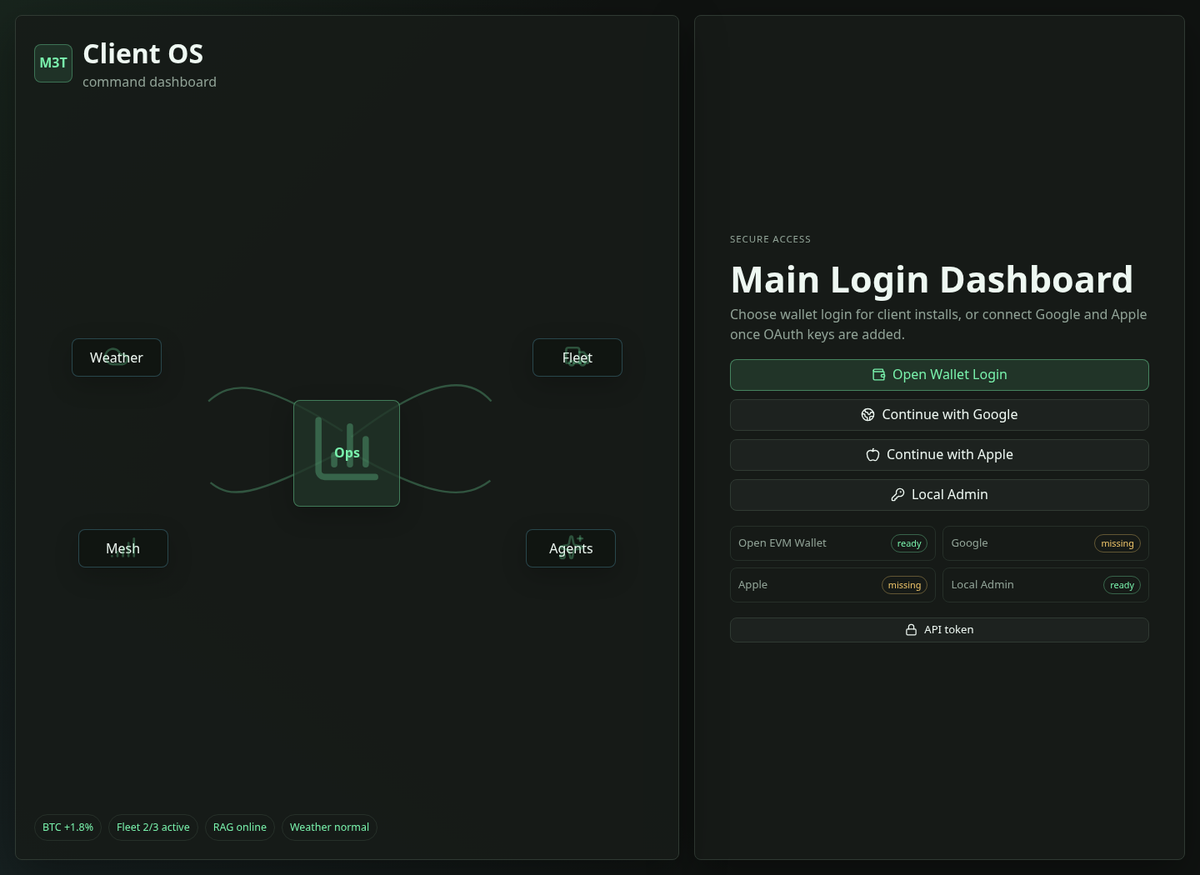Click the M3T logo badge
1200x875 pixels.
(x=53, y=62)
